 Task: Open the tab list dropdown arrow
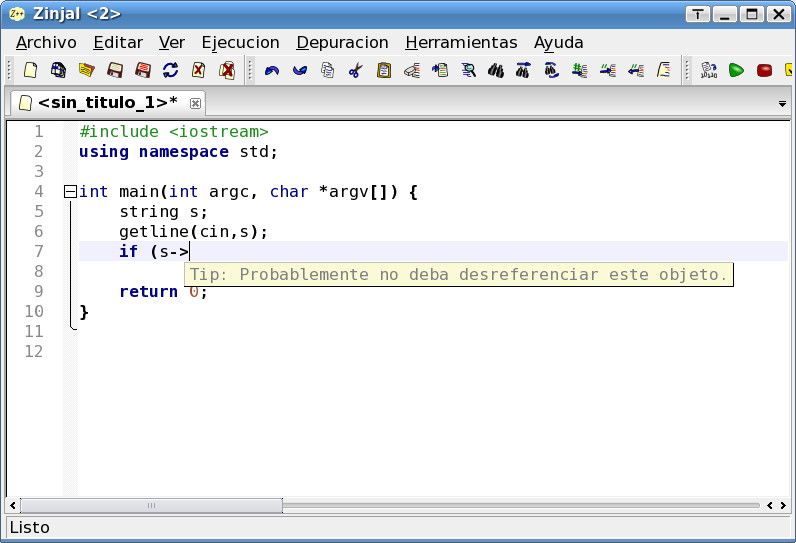tap(782, 104)
